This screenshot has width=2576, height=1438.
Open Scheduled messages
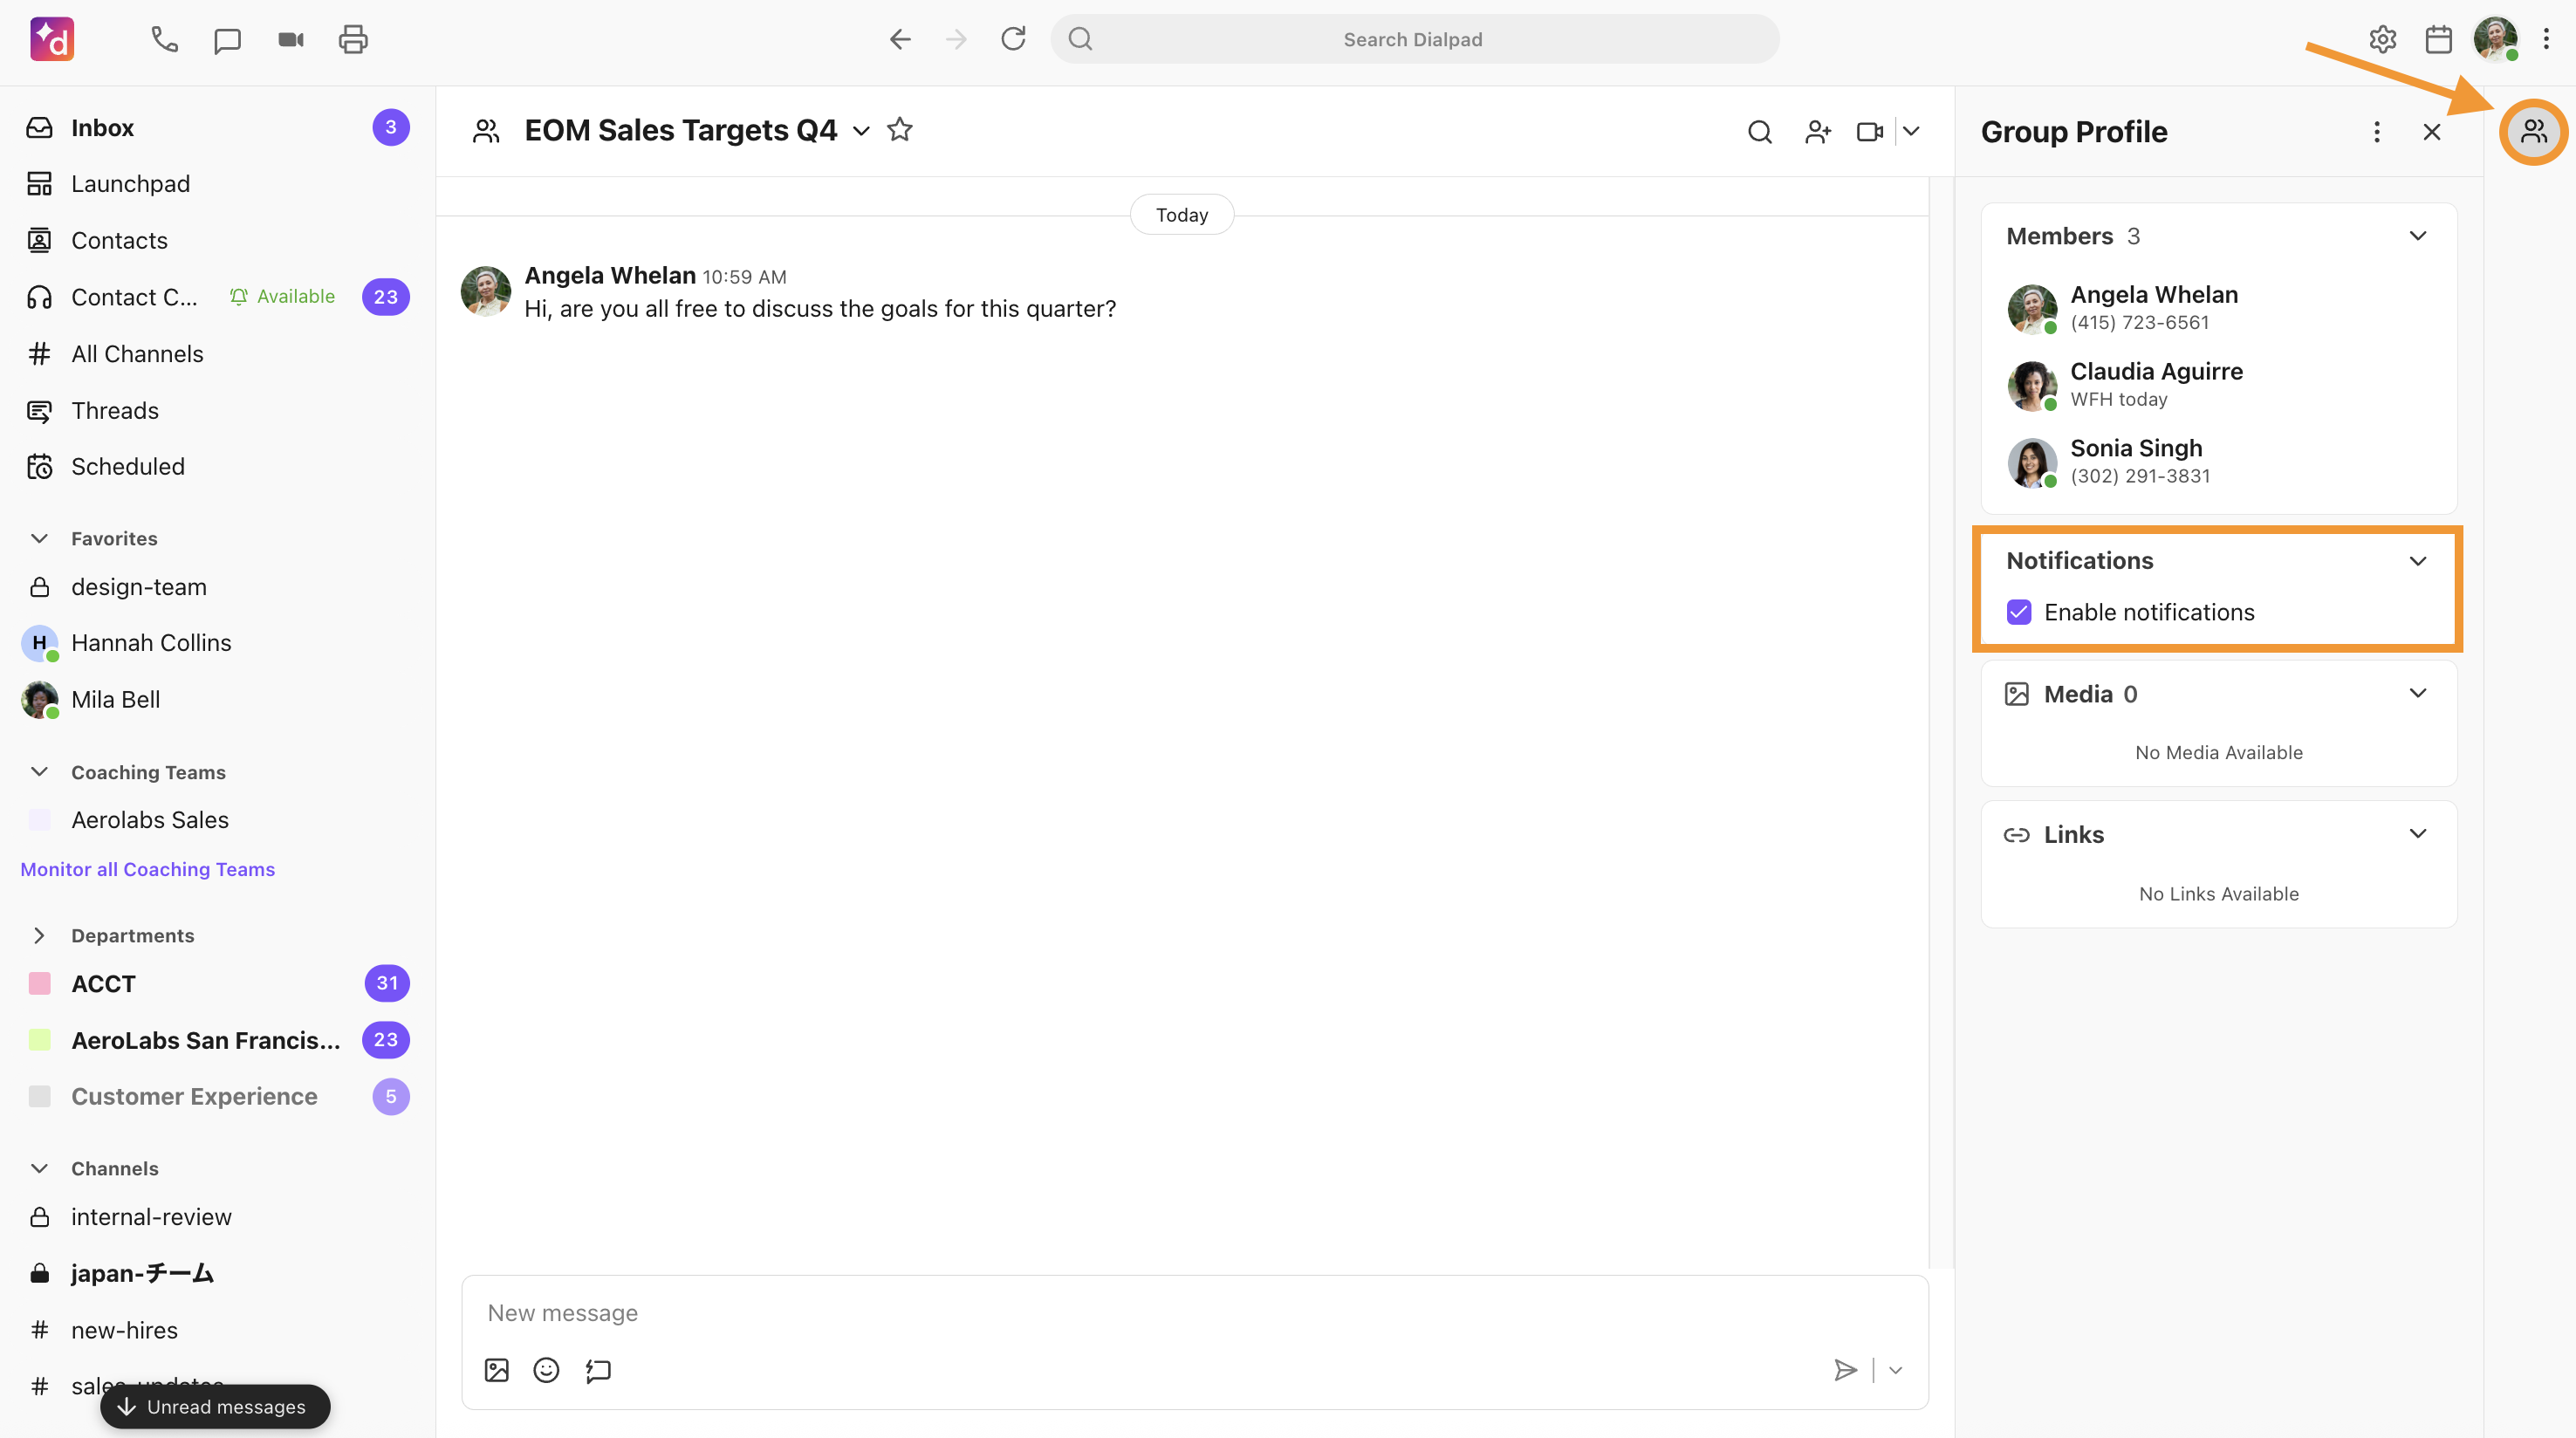[217, 467]
